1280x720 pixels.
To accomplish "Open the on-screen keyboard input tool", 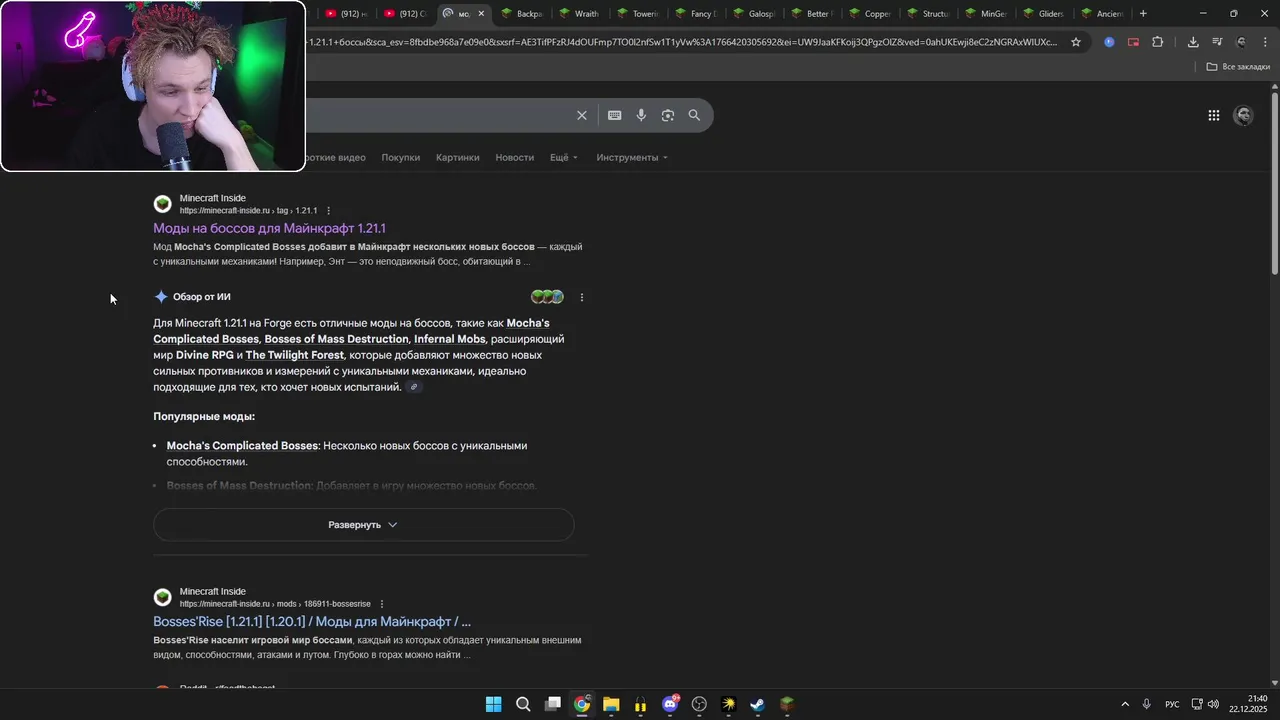I will 614,115.
